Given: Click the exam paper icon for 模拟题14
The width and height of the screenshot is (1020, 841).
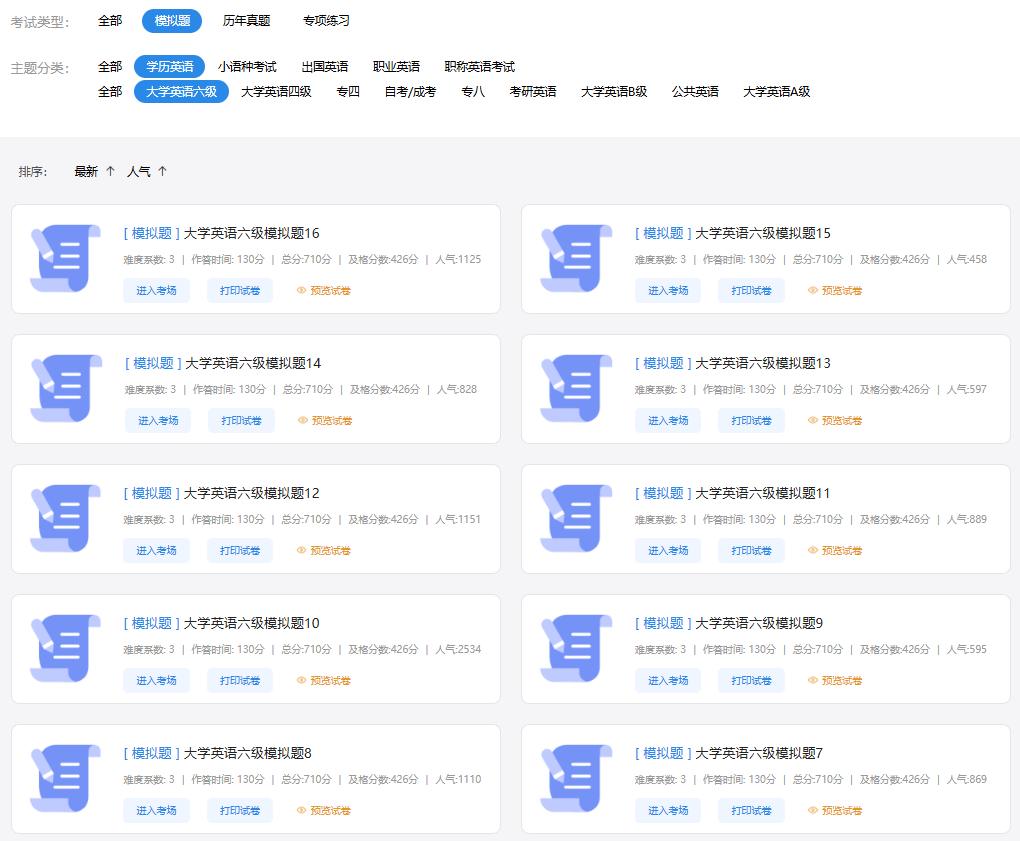Looking at the screenshot, I should click(66, 388).
